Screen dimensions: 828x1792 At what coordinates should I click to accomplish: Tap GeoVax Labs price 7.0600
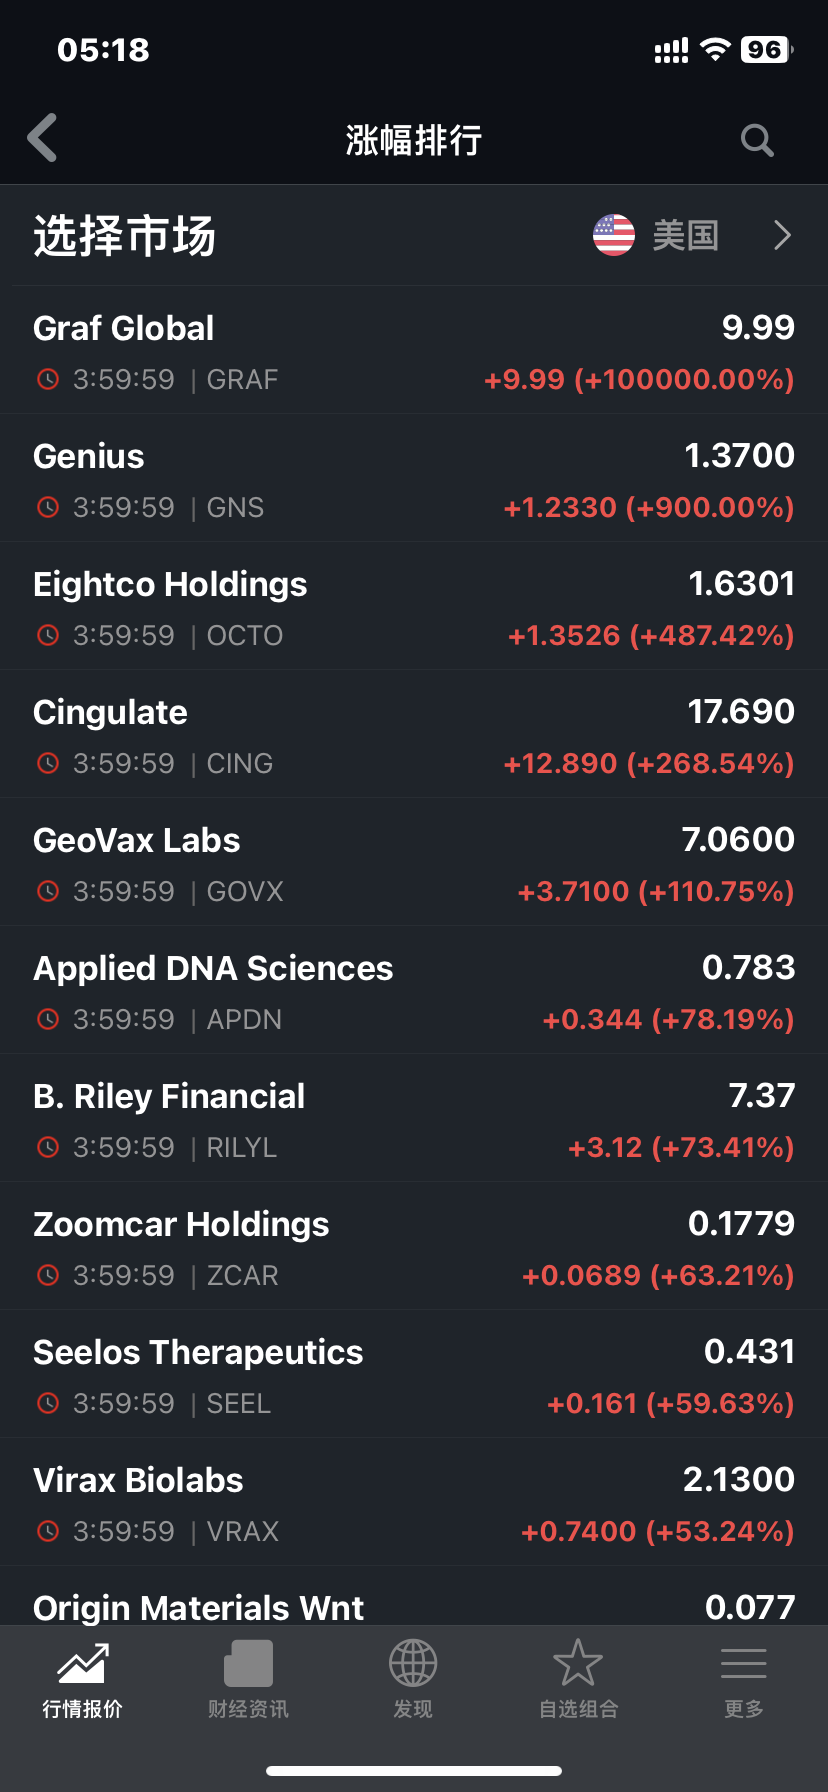738,840
